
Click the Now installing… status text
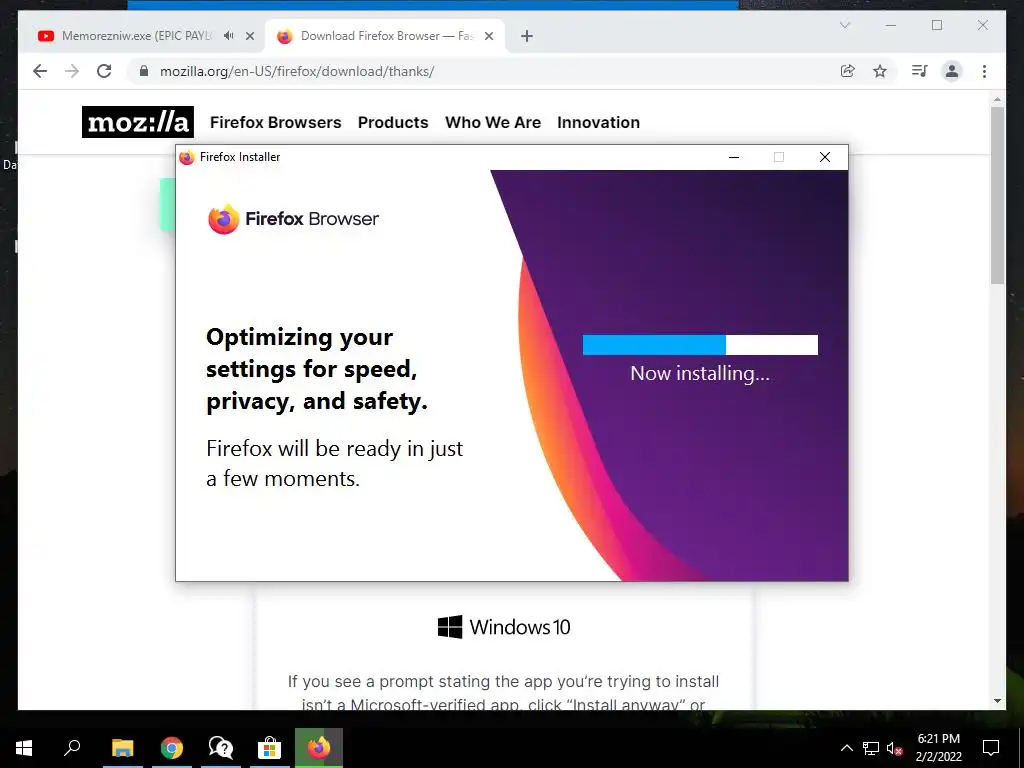point(700,373)
